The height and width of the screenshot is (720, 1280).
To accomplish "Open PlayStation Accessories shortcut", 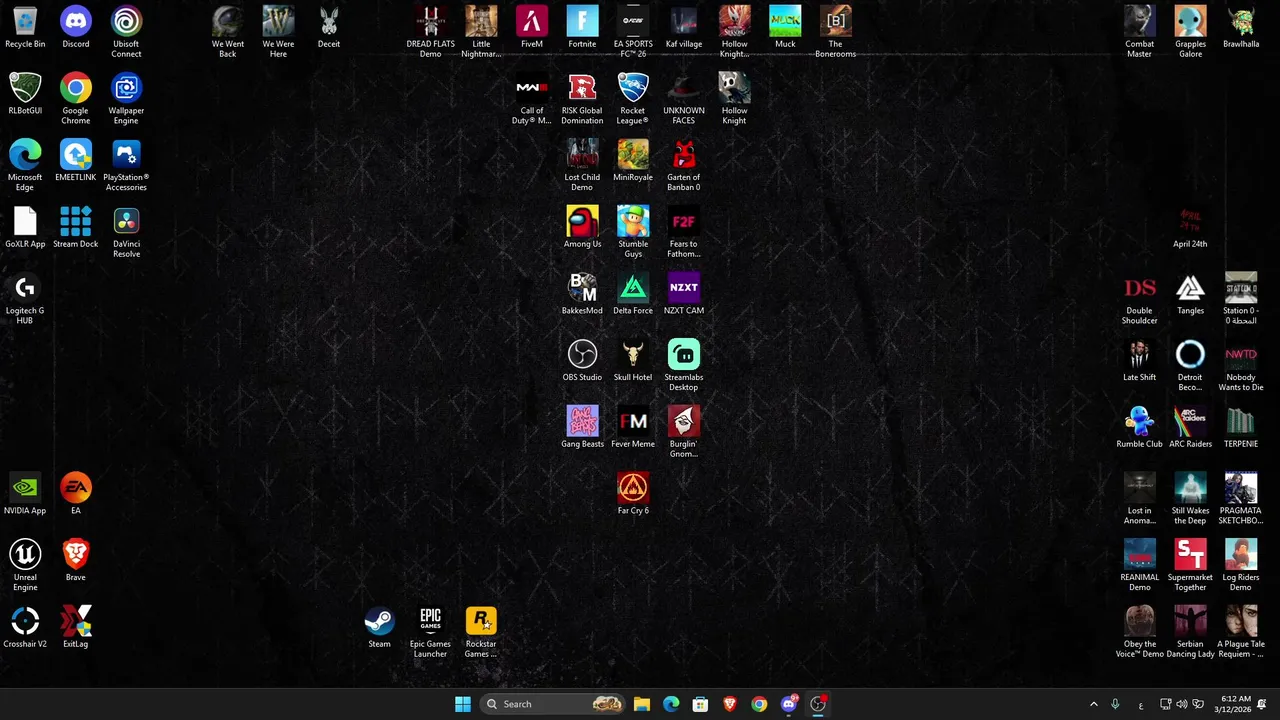I will coord(126,165).
